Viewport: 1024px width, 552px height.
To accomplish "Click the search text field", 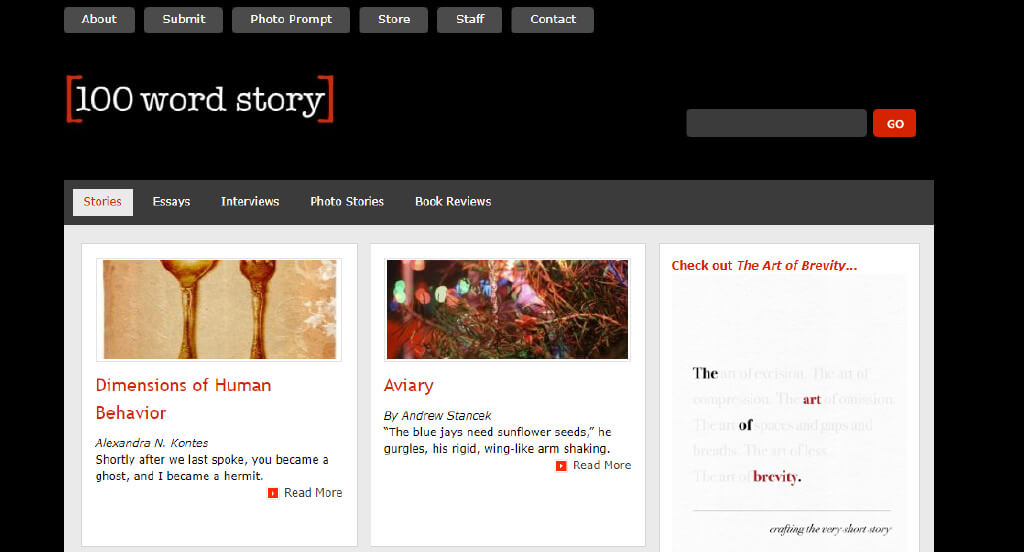I will 776,123.
